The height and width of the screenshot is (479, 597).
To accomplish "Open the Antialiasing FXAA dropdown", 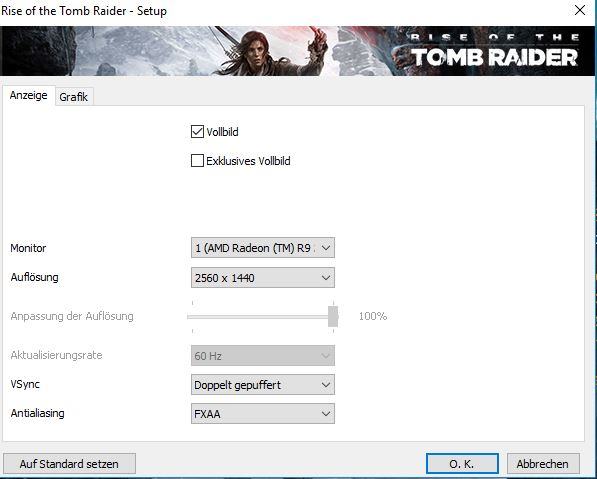I will 263,414.
